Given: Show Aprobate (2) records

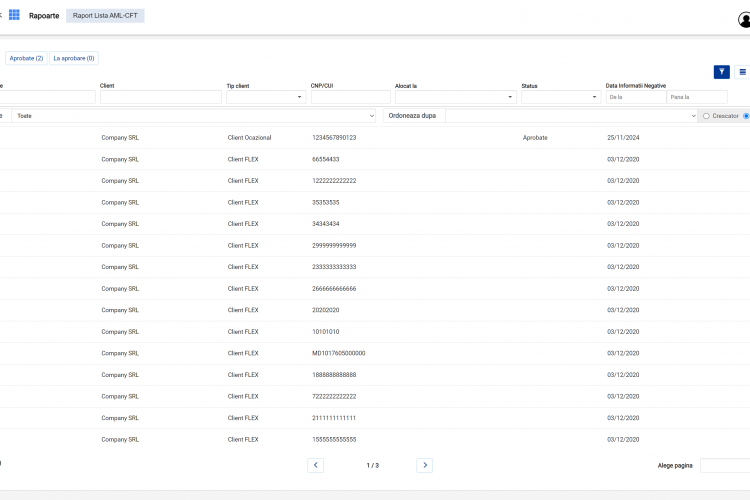Looking at the screenshot, I should (x=26, y=58).
